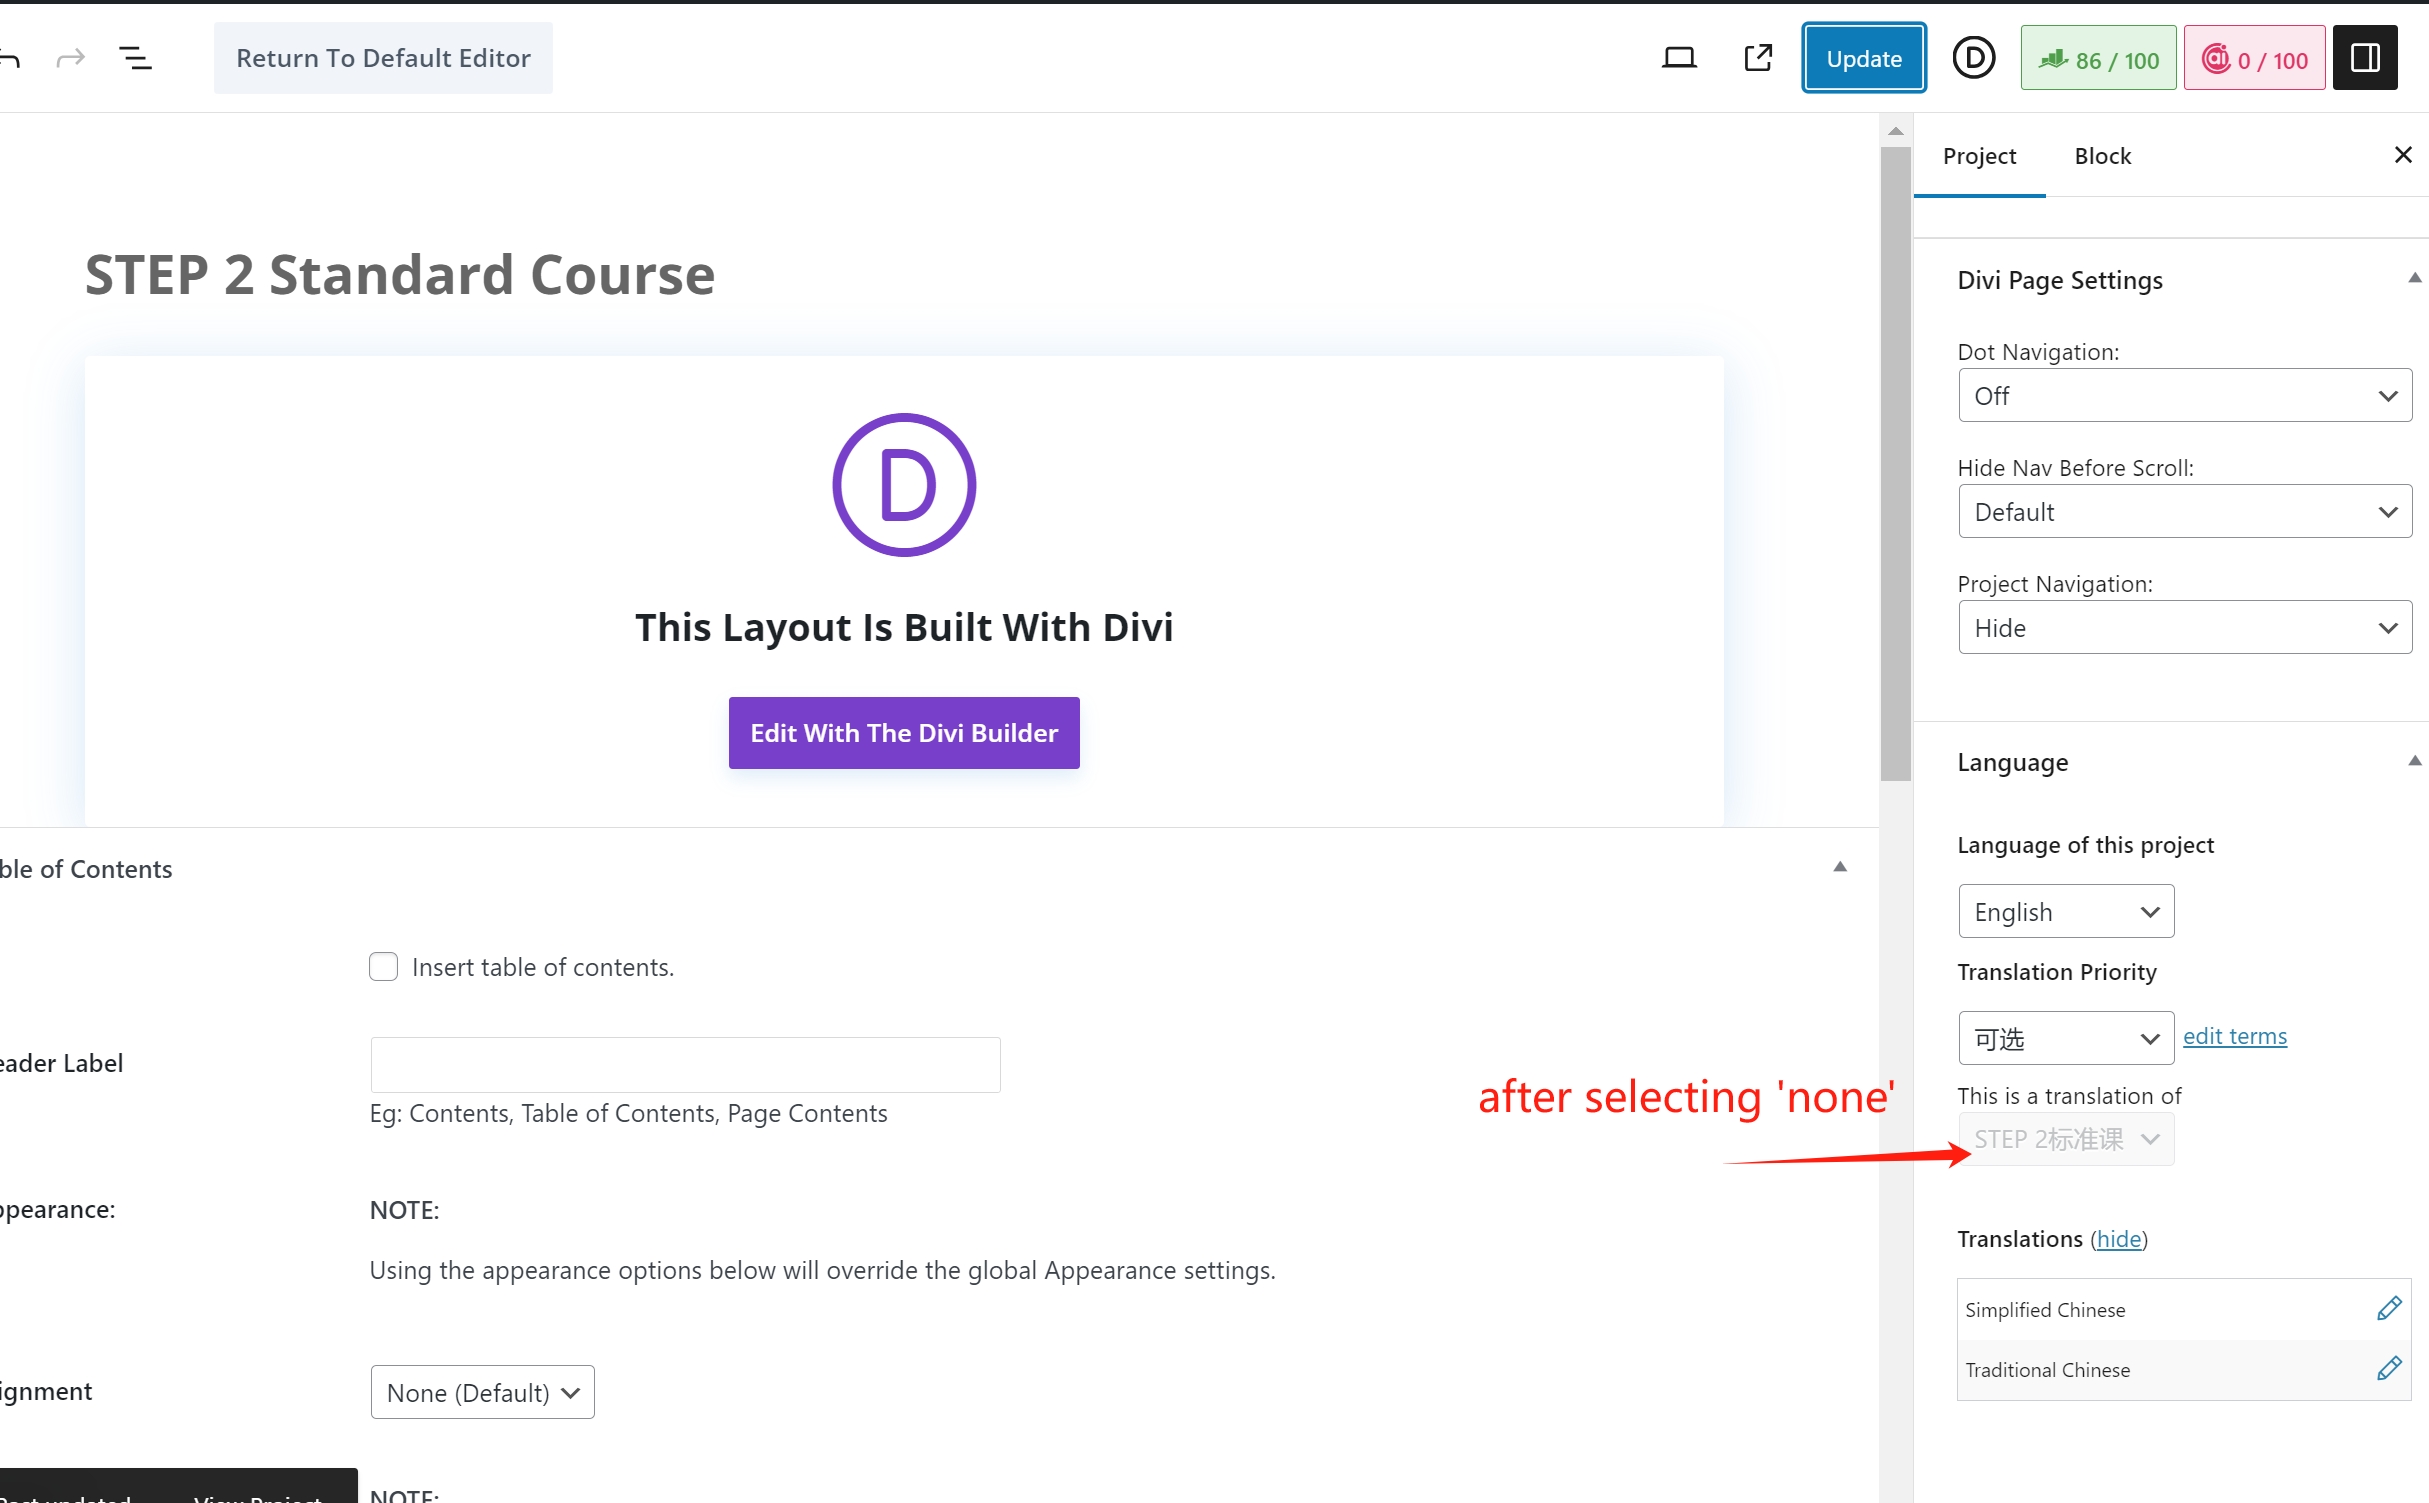Edit the Simplified Chinese translation
This screenshot has height=1503, width=2429.
(x=2388, y=1308)
